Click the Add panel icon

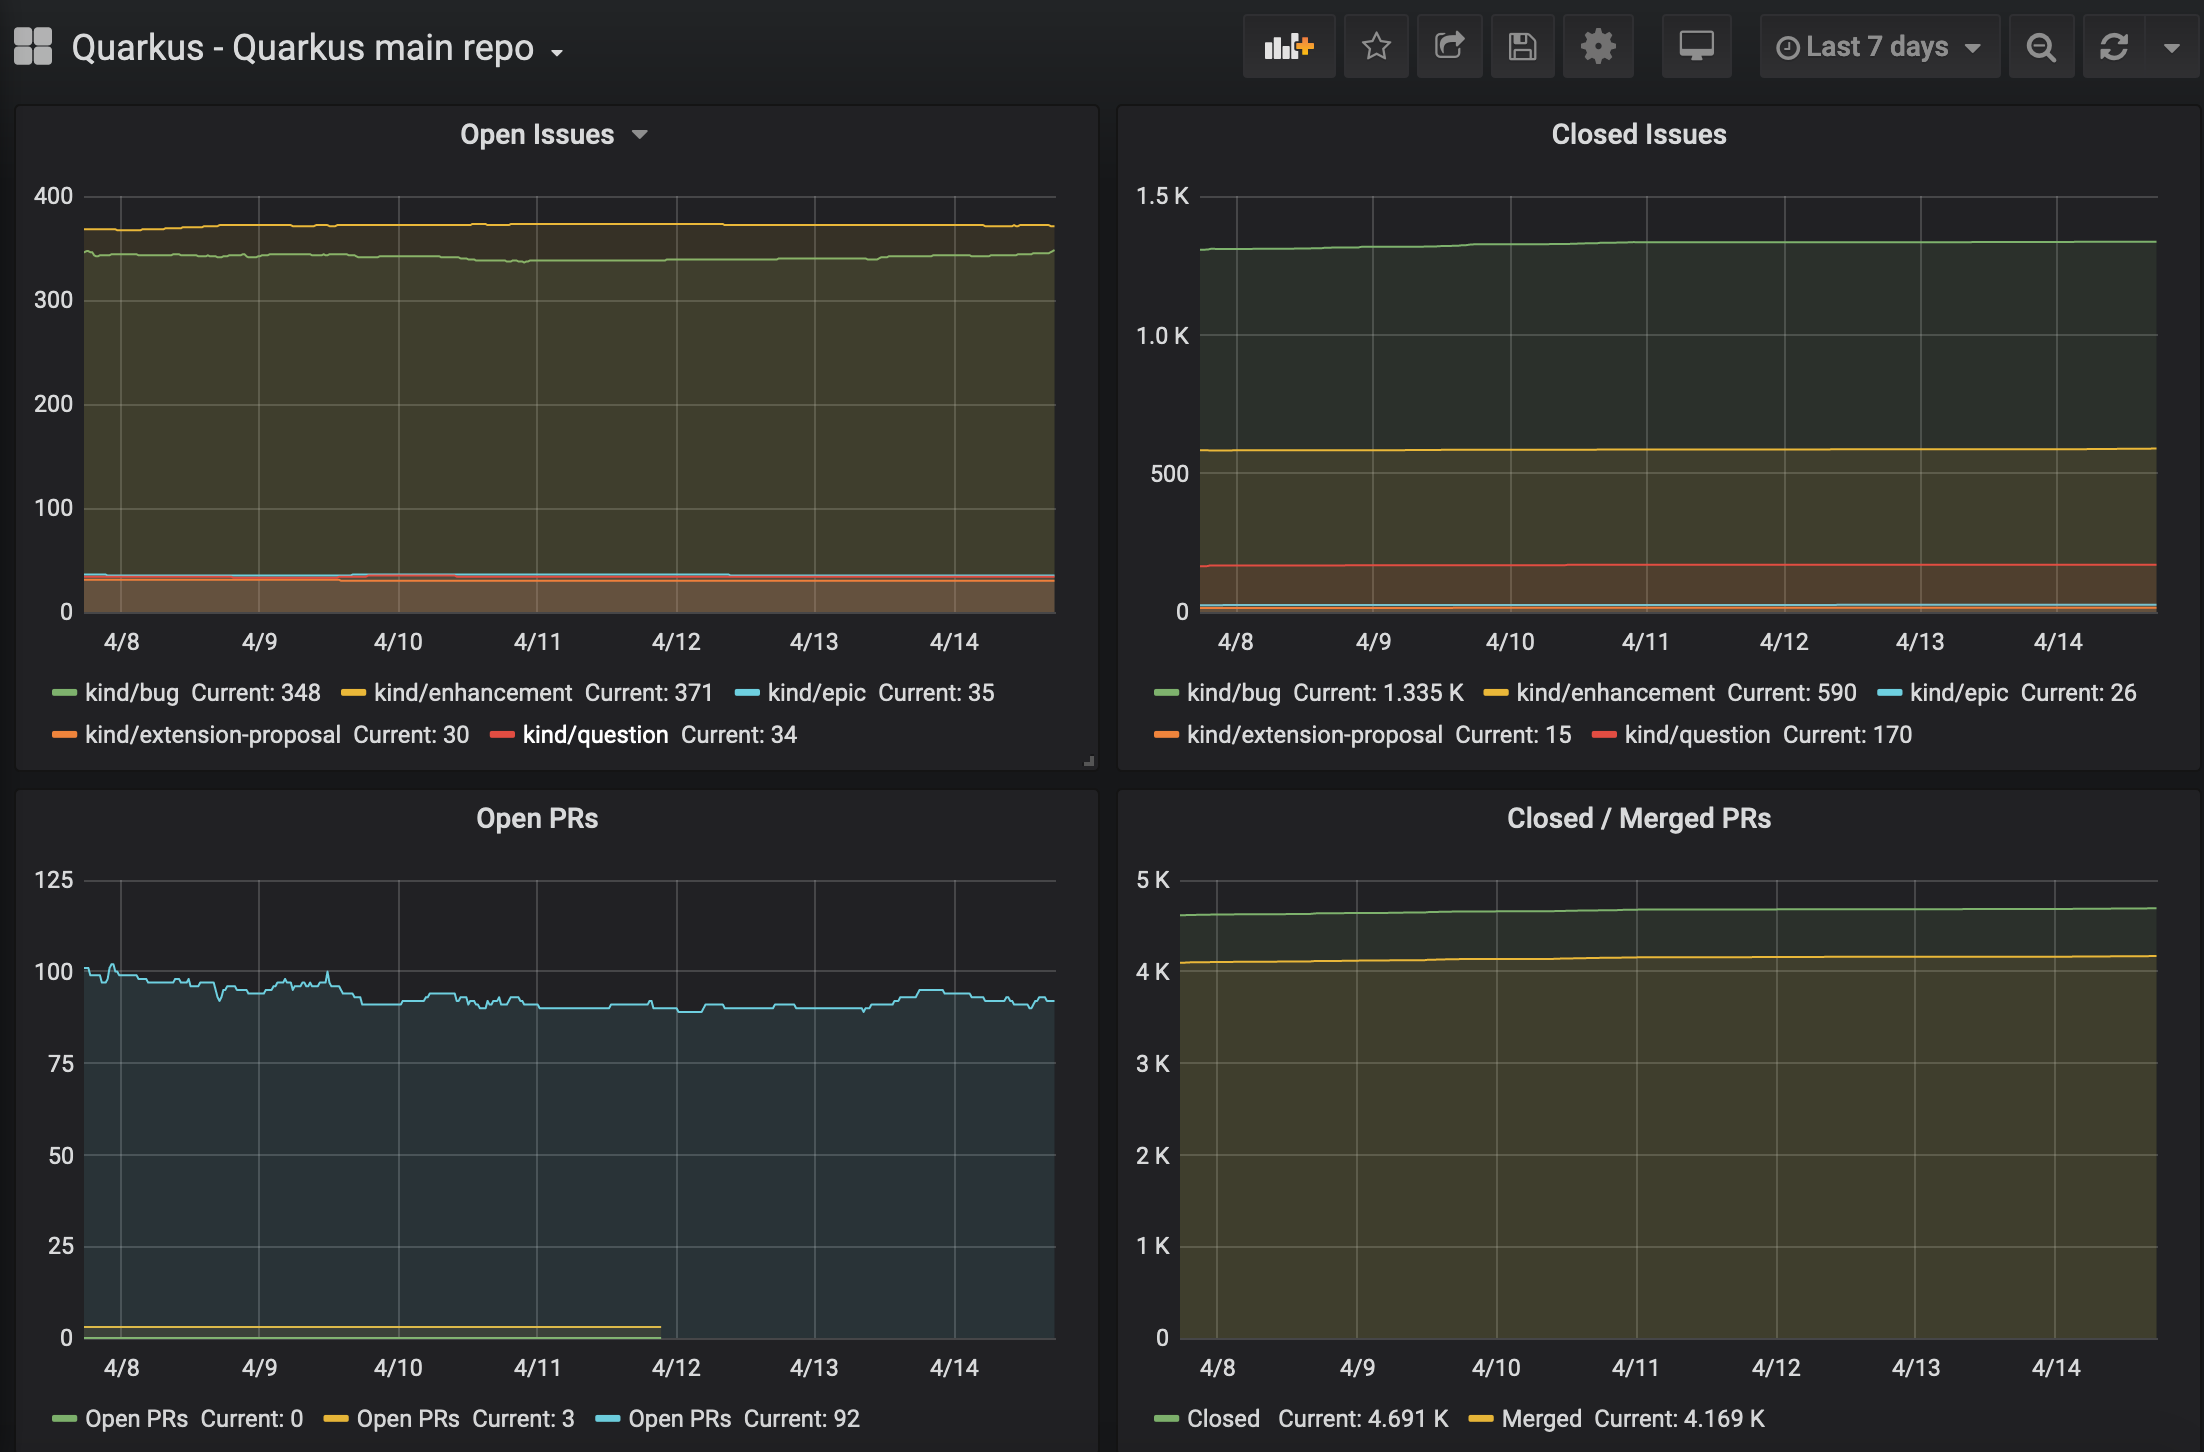pos(1288,46)
